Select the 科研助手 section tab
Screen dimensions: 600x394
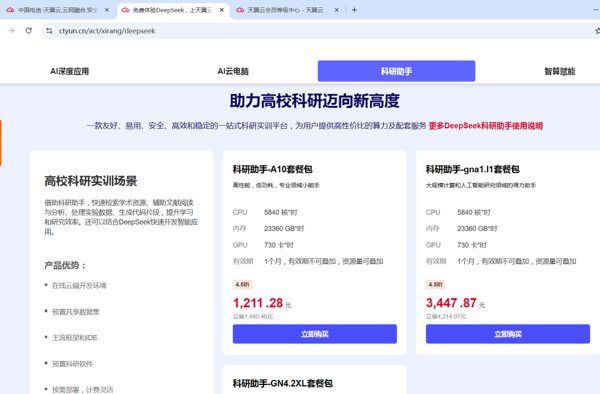(396, 71)
